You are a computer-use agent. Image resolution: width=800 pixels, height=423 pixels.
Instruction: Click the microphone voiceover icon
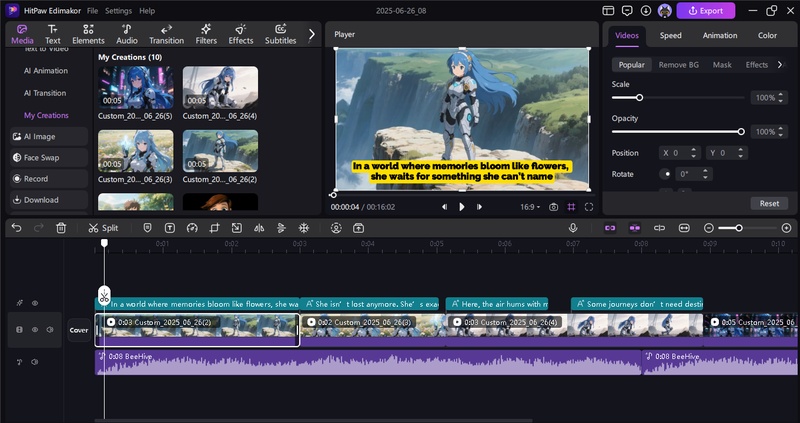(x=573, y=228)
